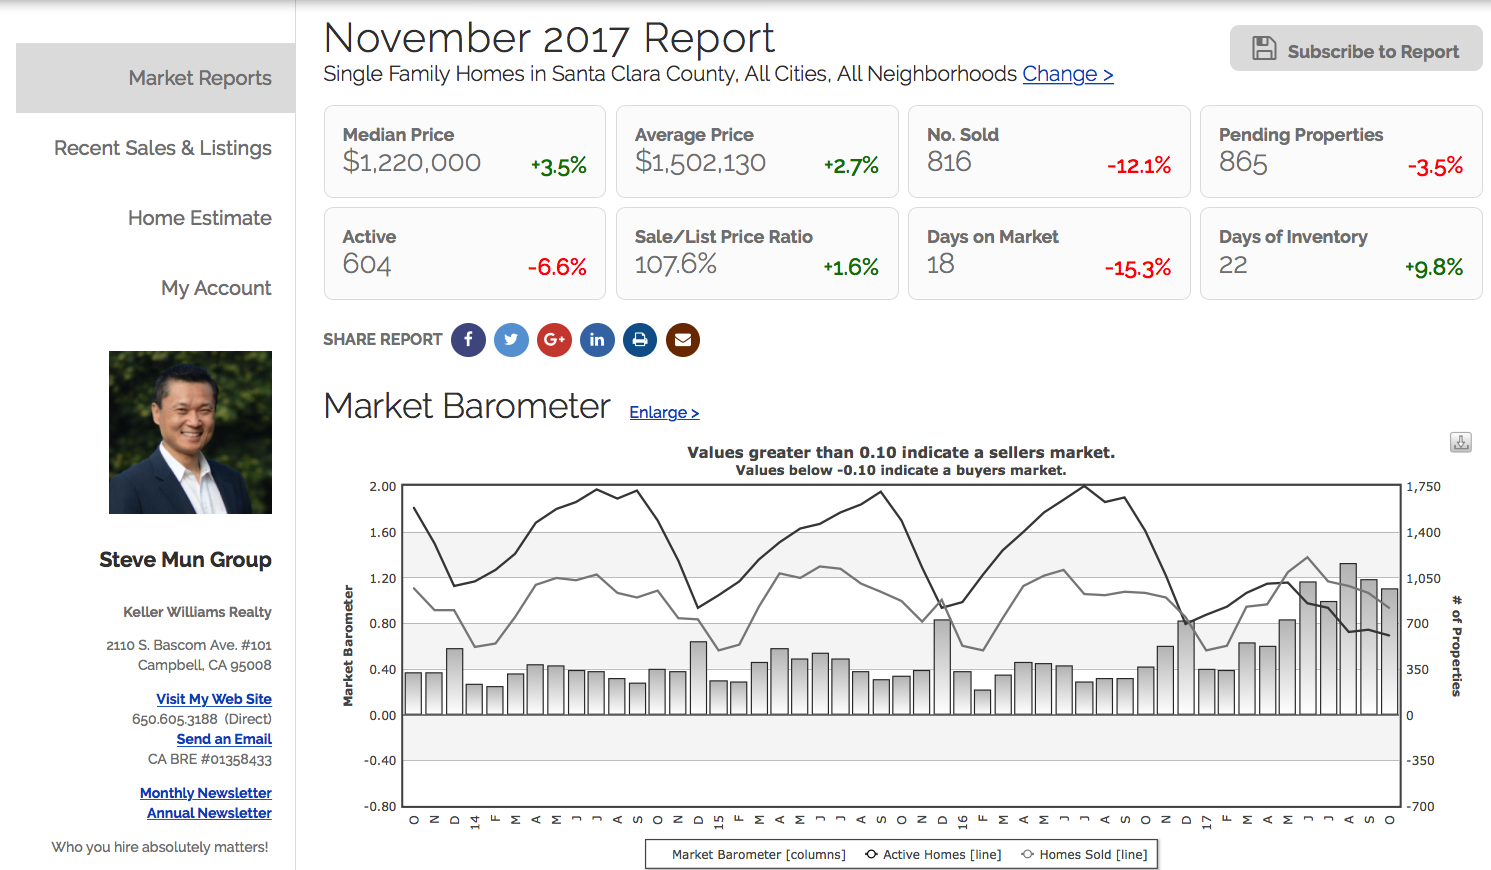This screenshot has width=1491, height=870.
Task: Print the report via printer icon
Action: tap(640, 340)
